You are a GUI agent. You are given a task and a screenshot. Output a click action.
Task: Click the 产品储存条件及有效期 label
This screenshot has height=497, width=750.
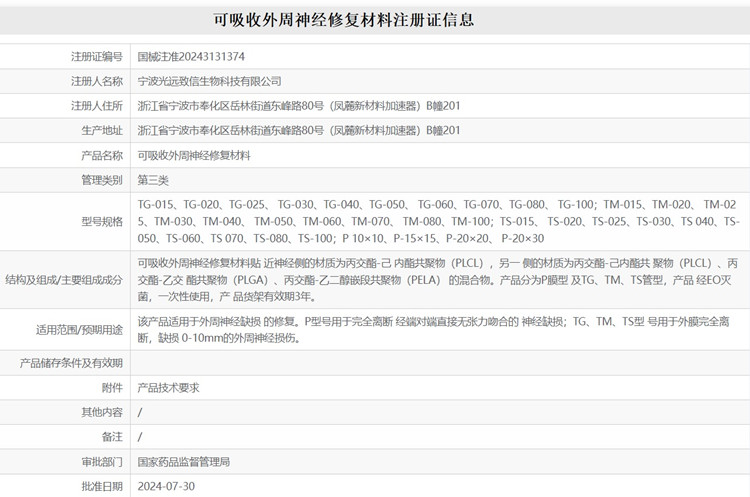(72, 363)
